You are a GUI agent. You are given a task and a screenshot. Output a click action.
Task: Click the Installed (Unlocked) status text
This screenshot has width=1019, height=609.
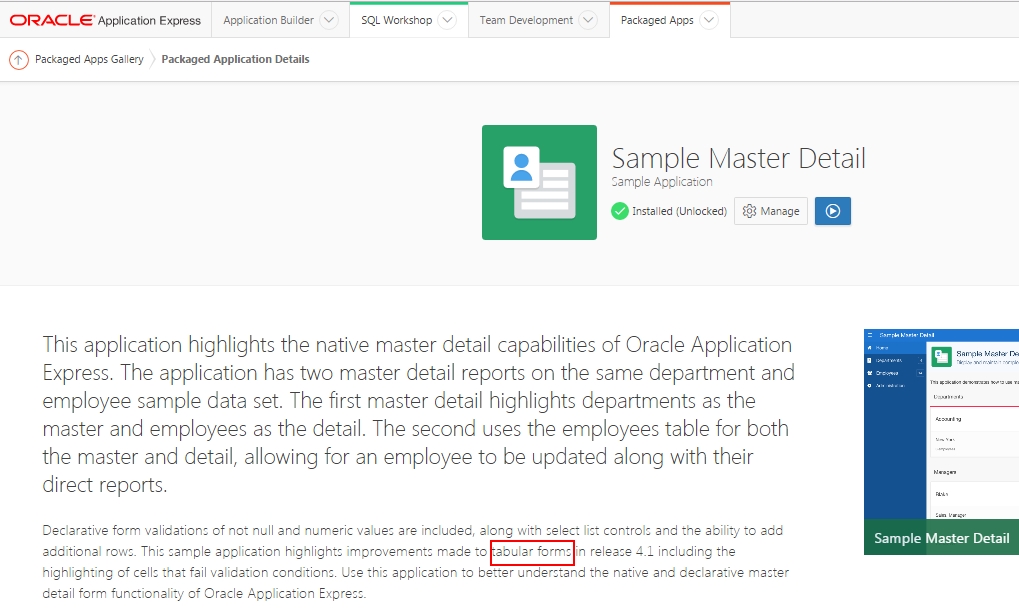pyautogui.click(x=679, y=211)
